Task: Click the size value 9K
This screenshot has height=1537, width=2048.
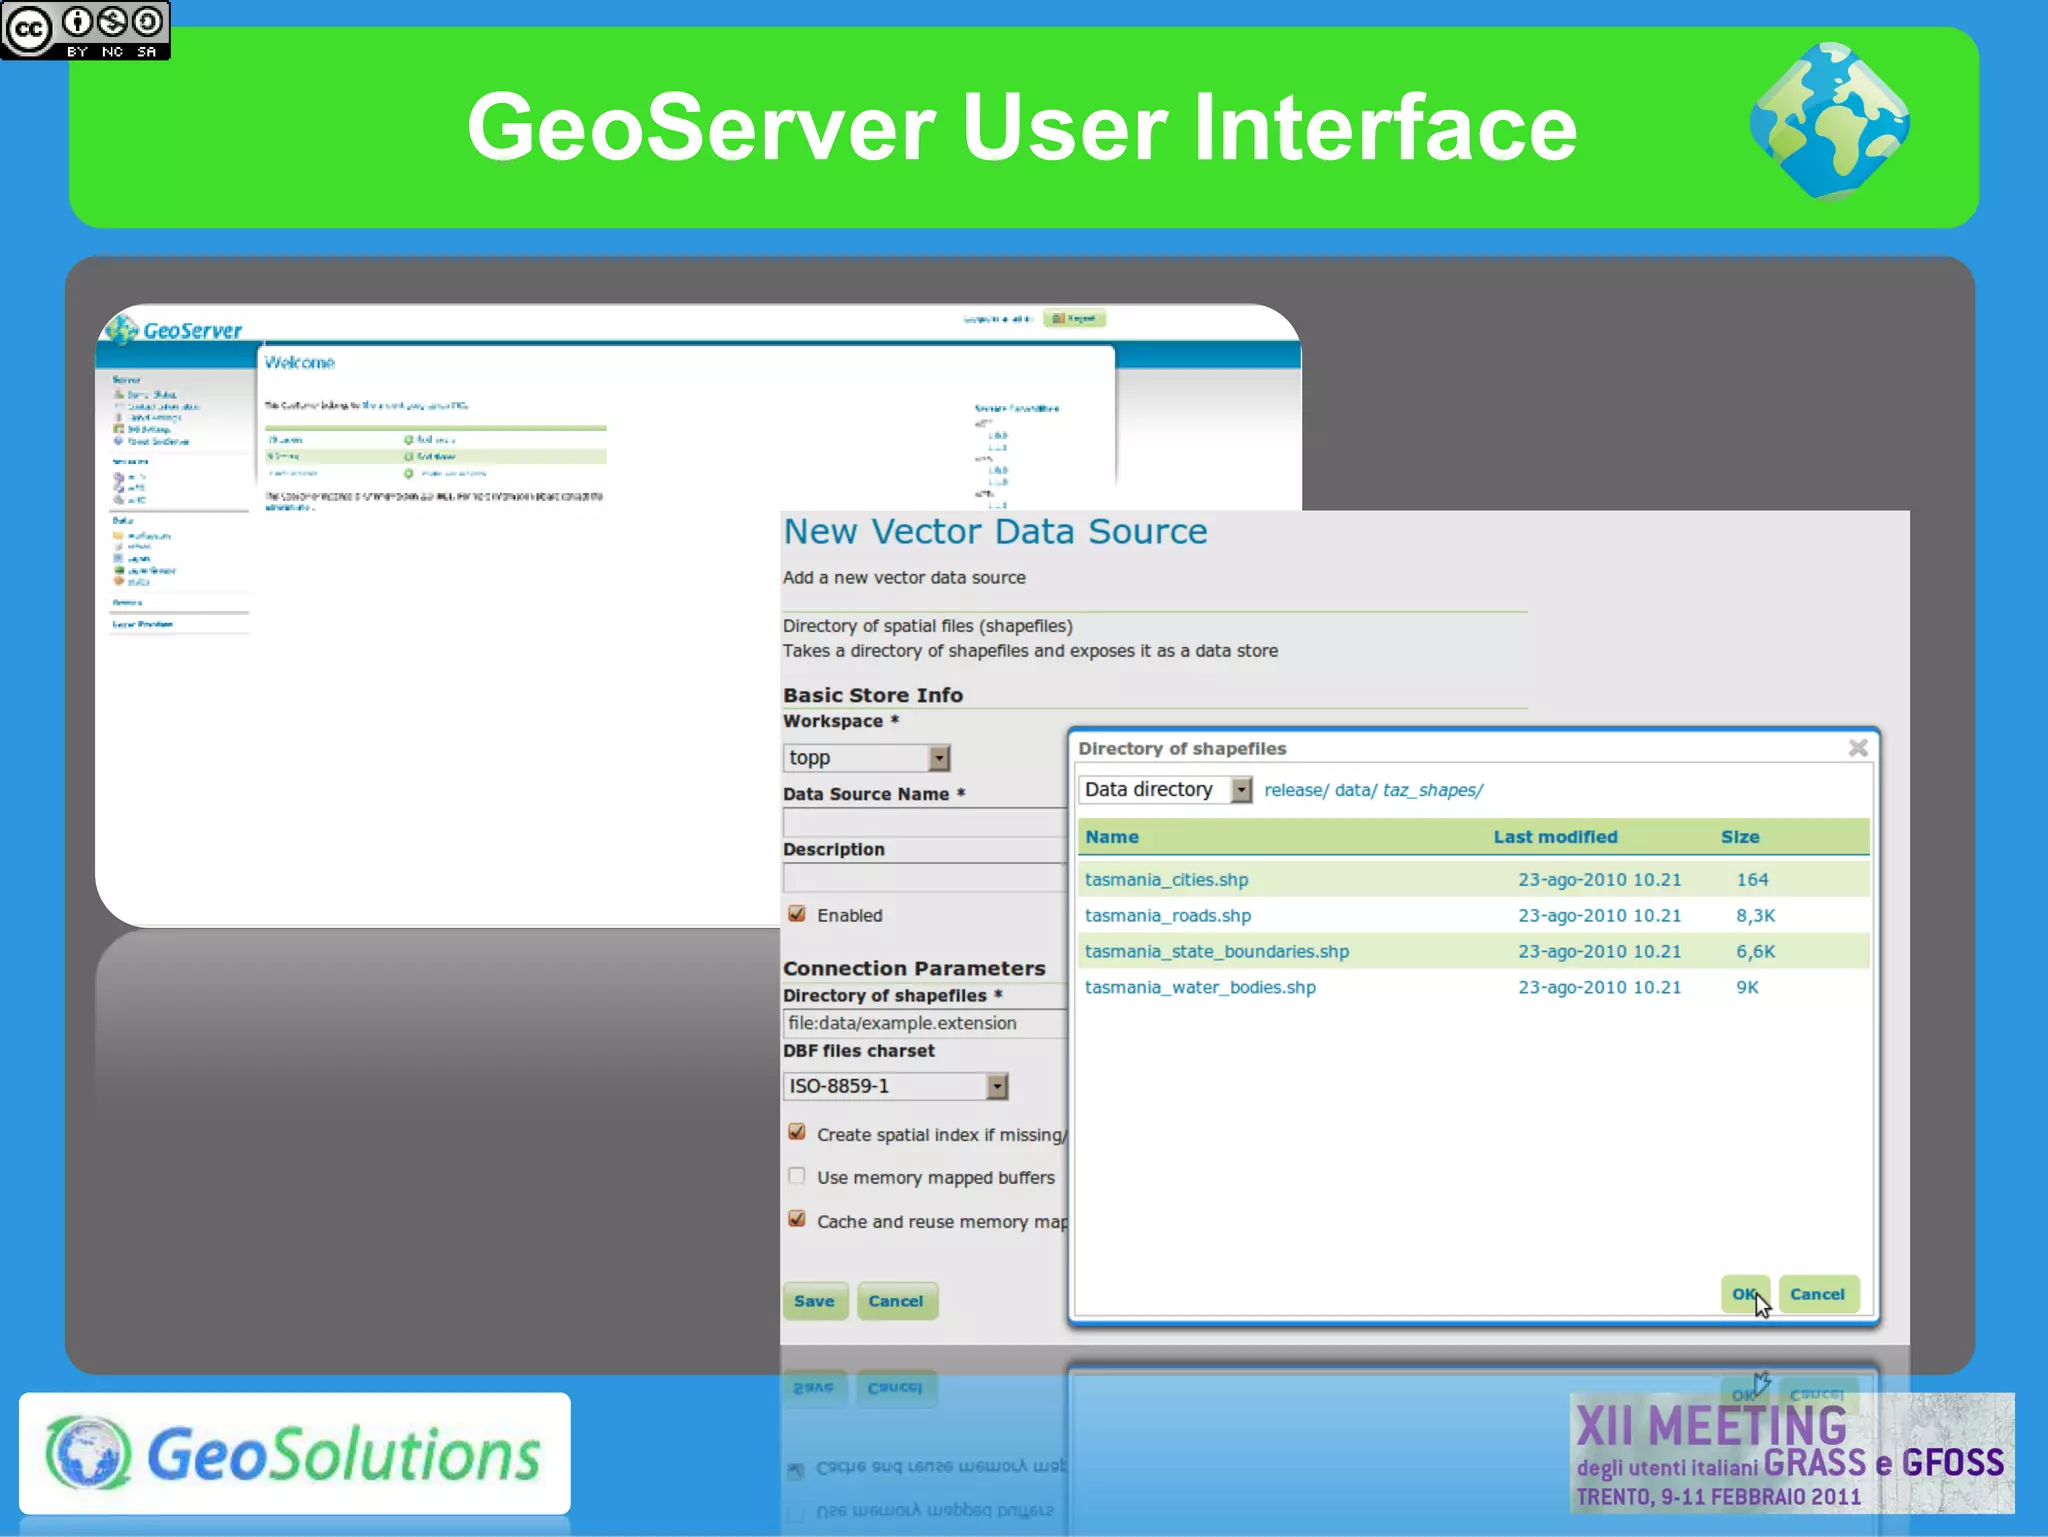Action: [x=1747, y=988]
